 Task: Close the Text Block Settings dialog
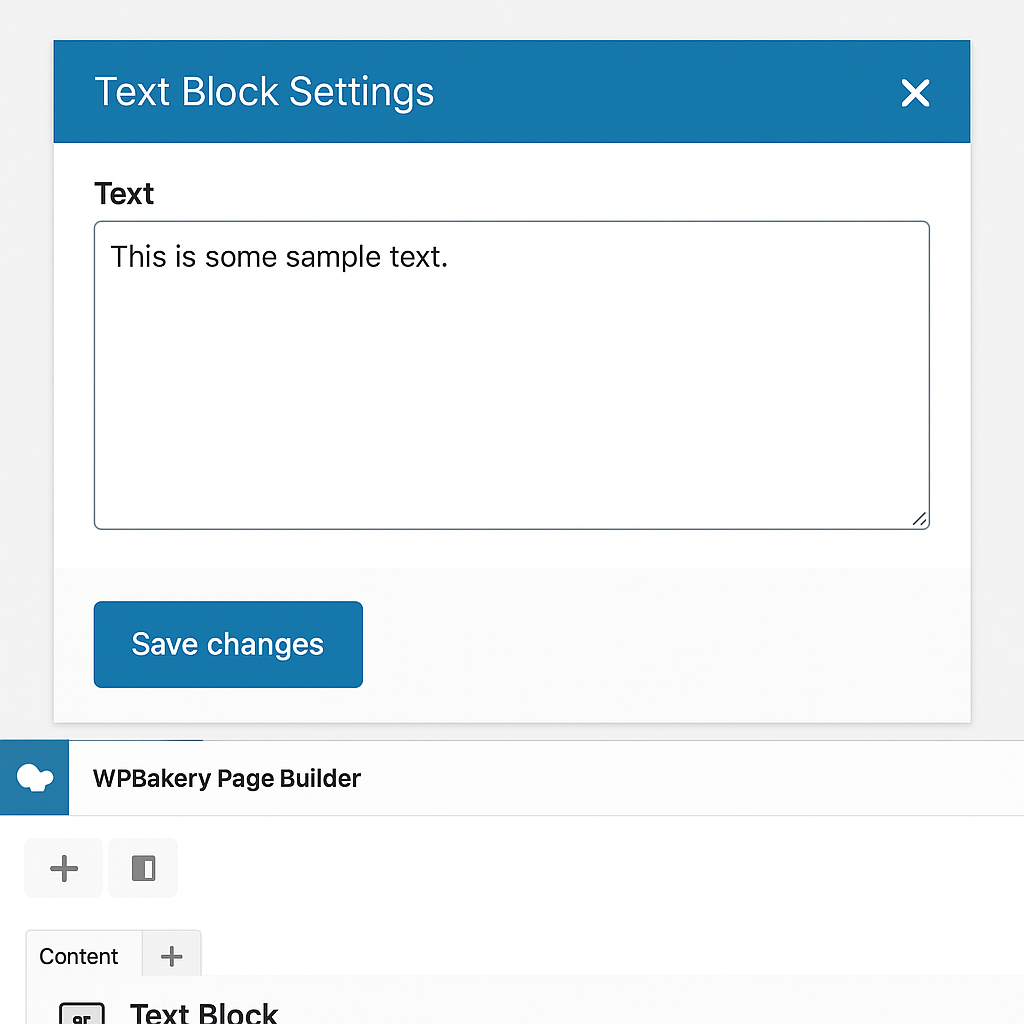[x=915, y=93]
